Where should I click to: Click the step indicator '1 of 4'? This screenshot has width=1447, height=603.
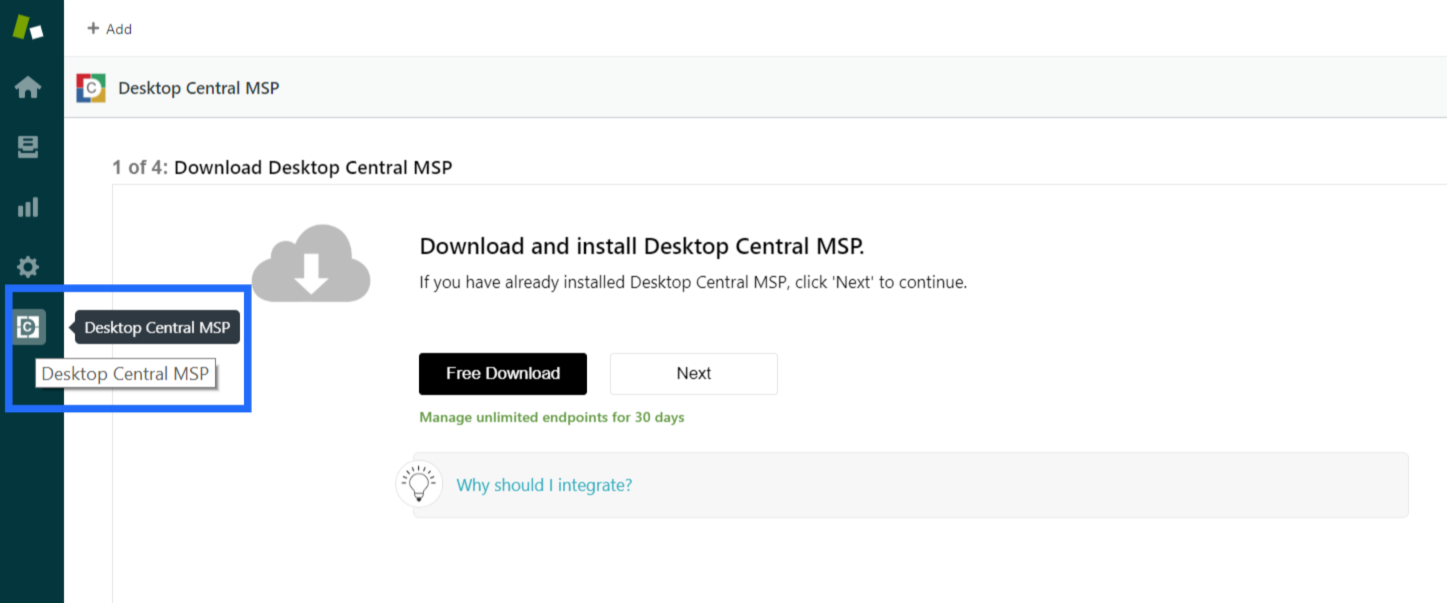pyautogui.click(x=138, y=167)
